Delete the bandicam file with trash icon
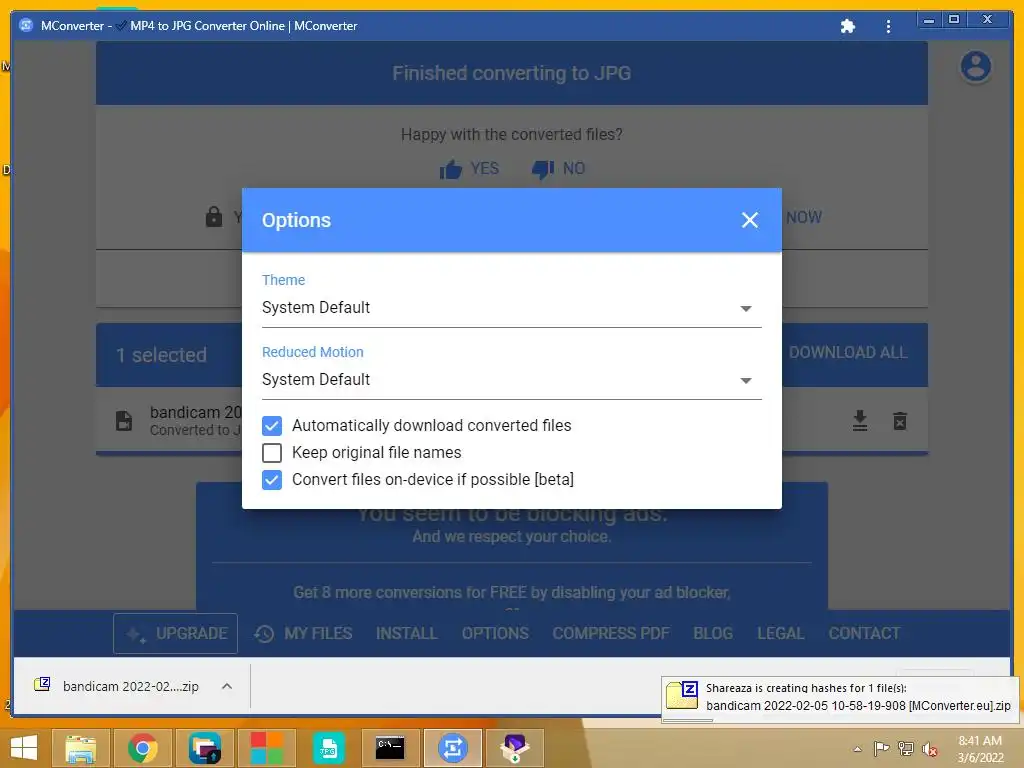The width and height of the screenshot is (1024, 768). (900, 421)
